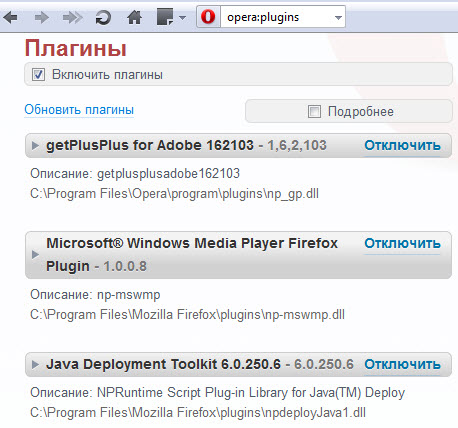Click the Fast Forward double-arrow button
The height and width of the screenshot is (428, 458).
tap(72, 17)
